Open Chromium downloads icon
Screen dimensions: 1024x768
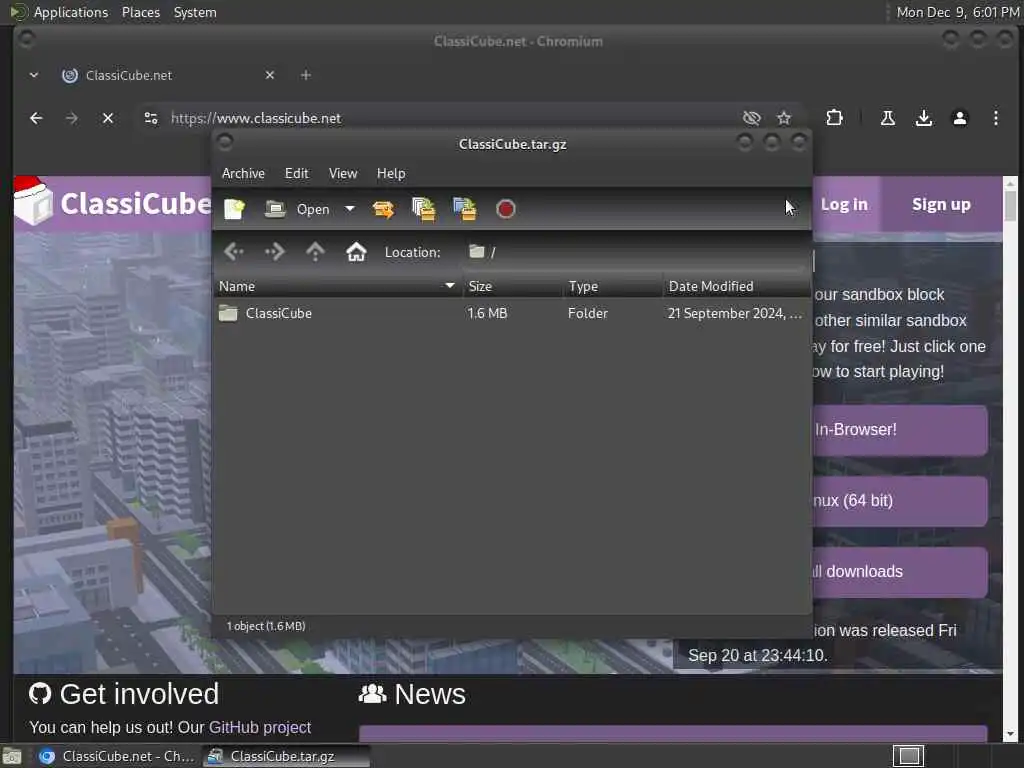coord(923,118)
